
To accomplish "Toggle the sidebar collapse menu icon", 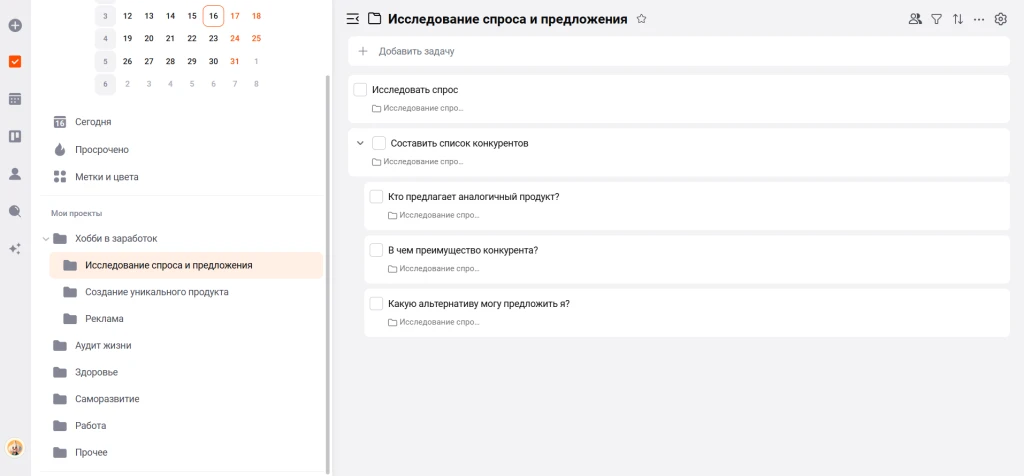I will click(352, 18).
